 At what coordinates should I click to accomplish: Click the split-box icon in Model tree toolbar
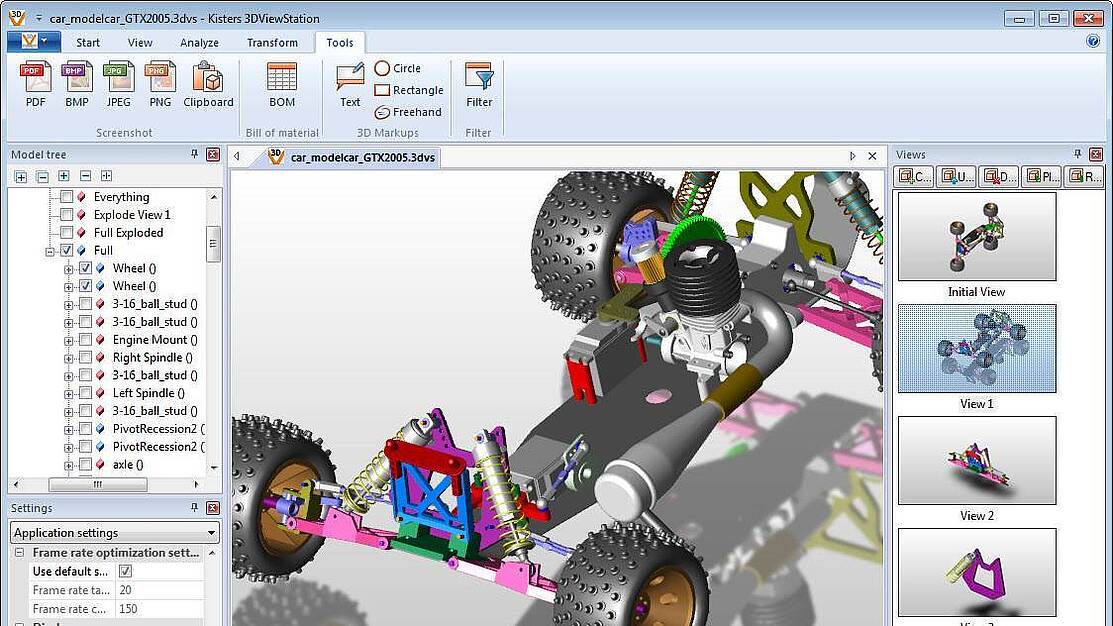[106, 176]
